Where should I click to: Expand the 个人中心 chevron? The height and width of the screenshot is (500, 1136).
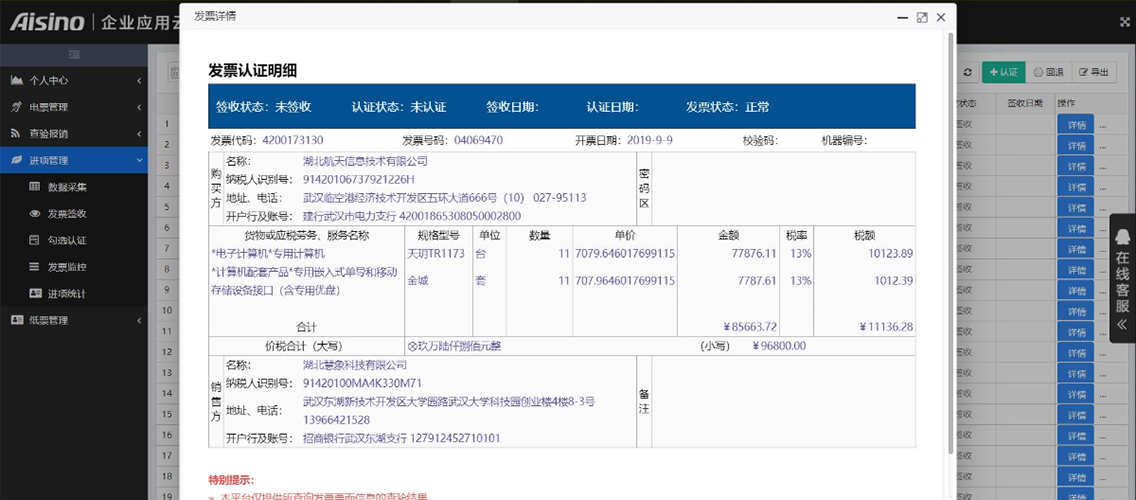coord(139,80)
